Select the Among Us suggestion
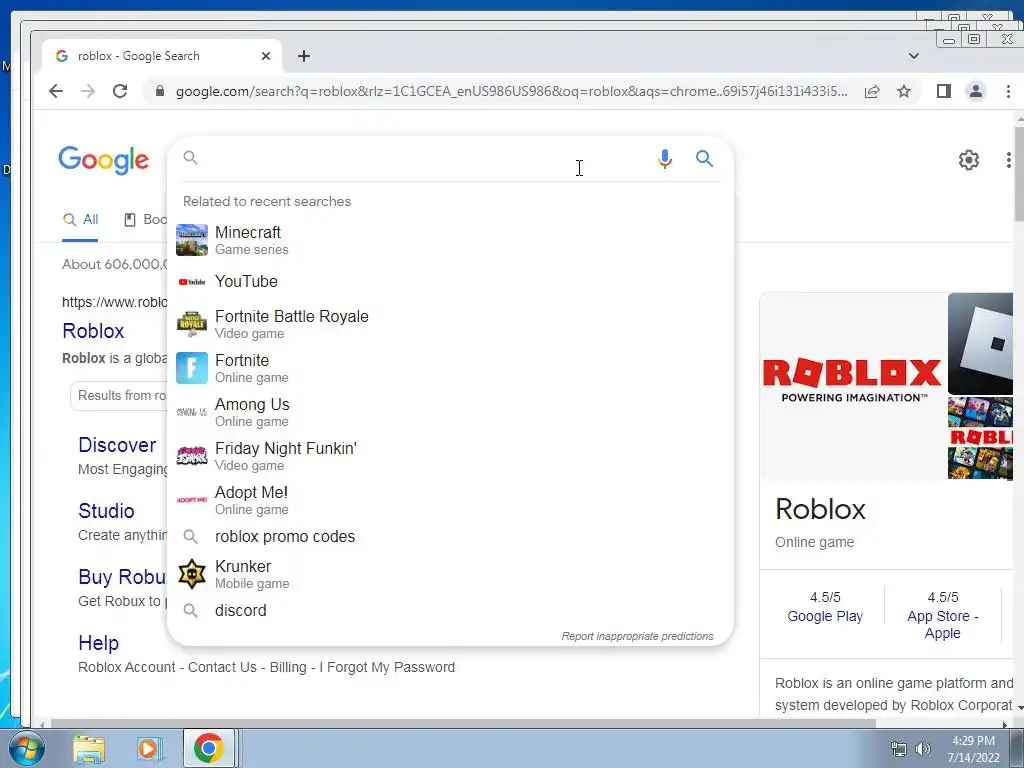The height and width of the screenshot is (768, 1024). pos(450,412)
